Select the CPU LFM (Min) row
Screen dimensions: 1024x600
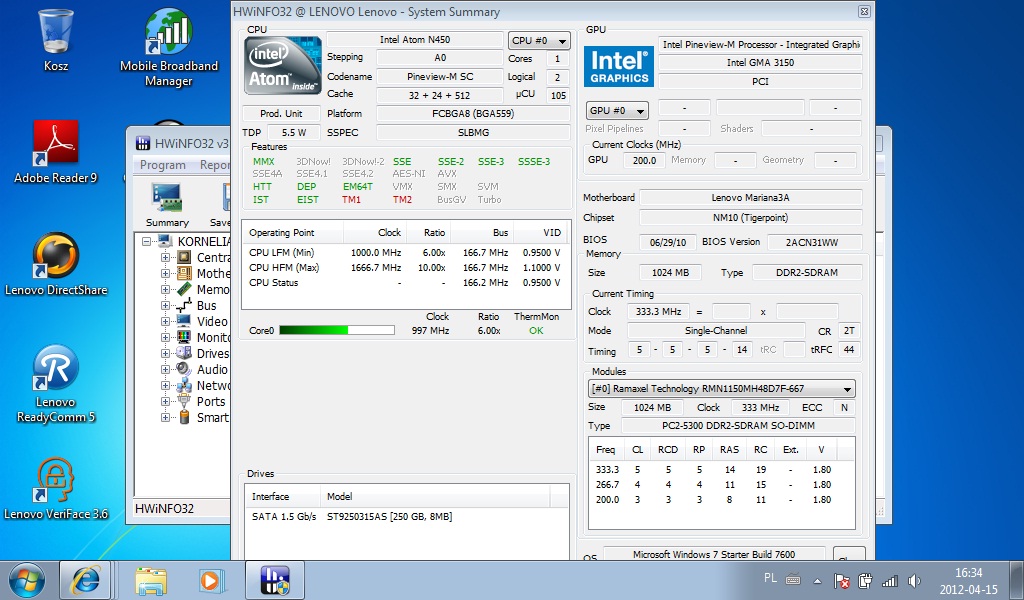click(406, 253)
